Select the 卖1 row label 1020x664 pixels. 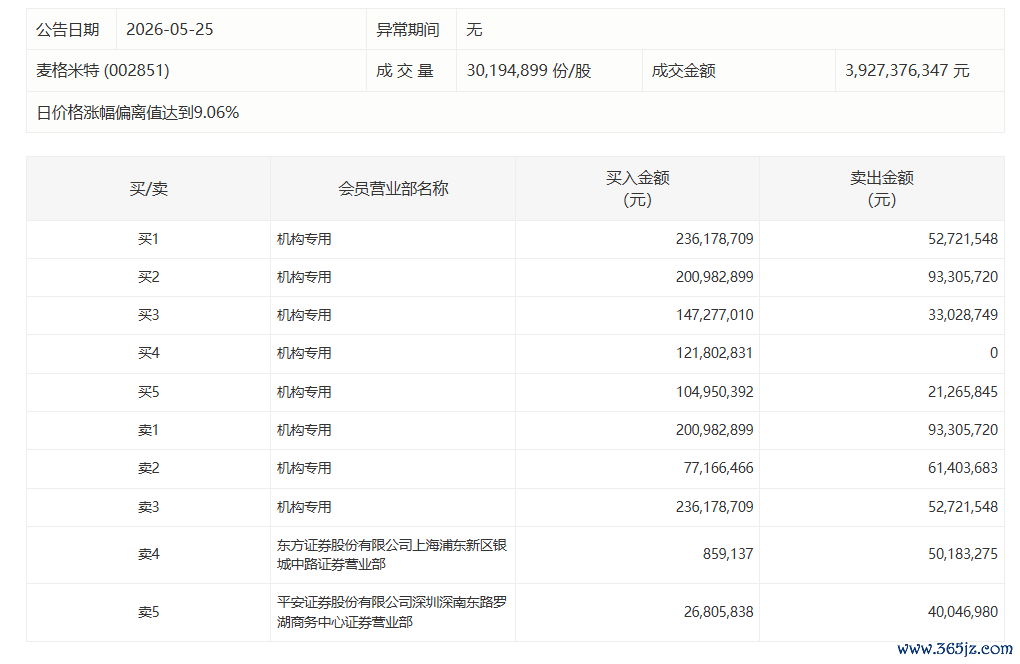click(x=148, y=430)
